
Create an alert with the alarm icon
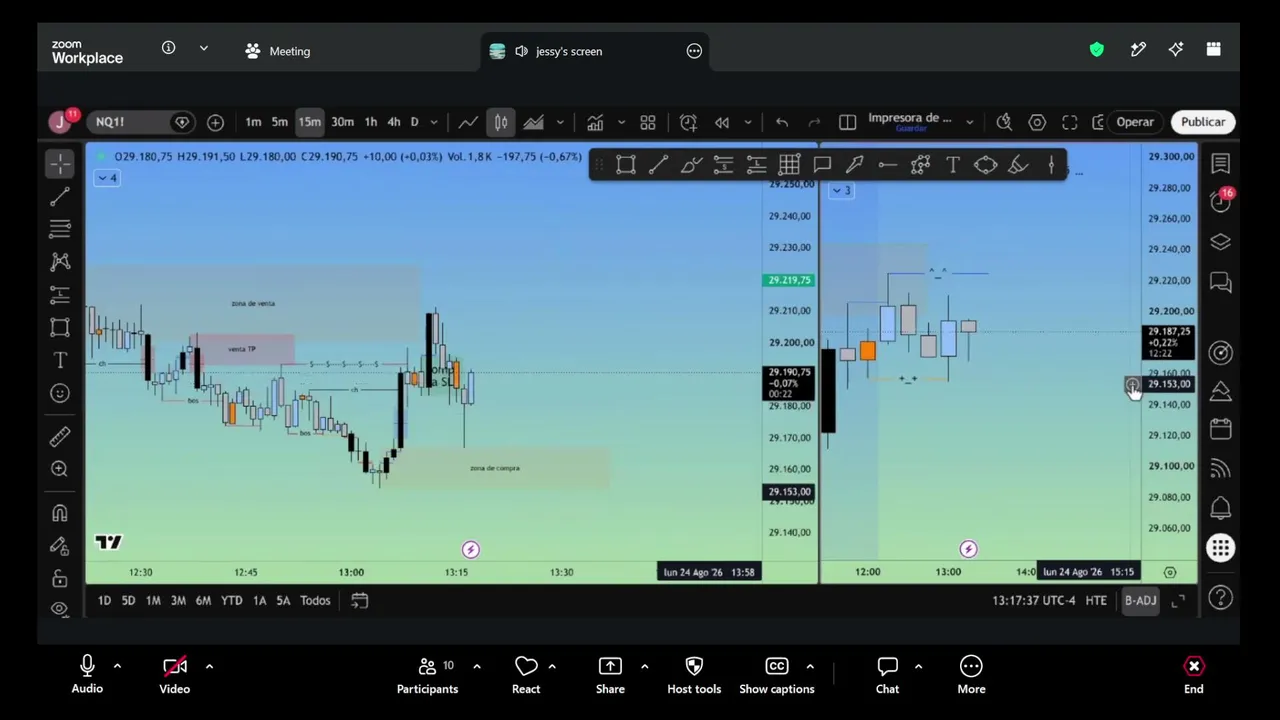(x=688, y=122)
